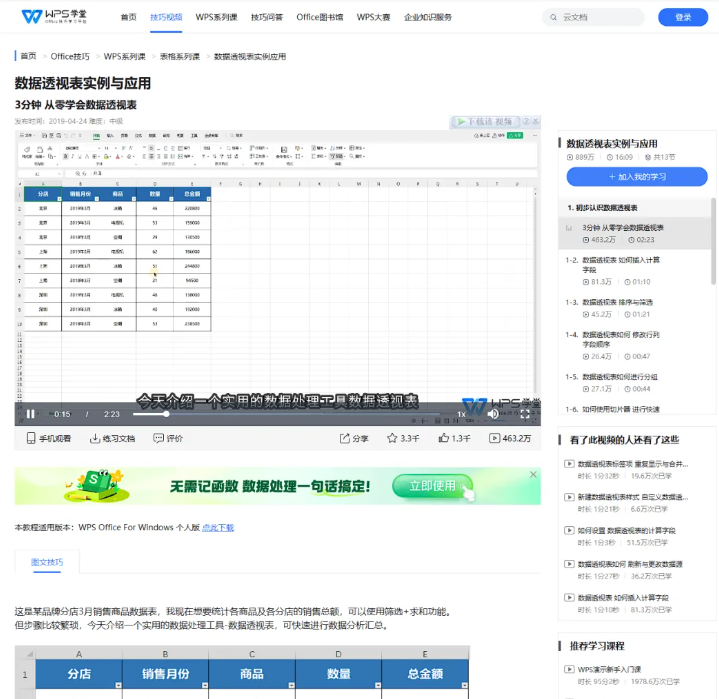This screenshot has height=699, width=719.
Task: Click play icon beside 如何设置 数据透视表的计算字段
Action: coord(569,531)
